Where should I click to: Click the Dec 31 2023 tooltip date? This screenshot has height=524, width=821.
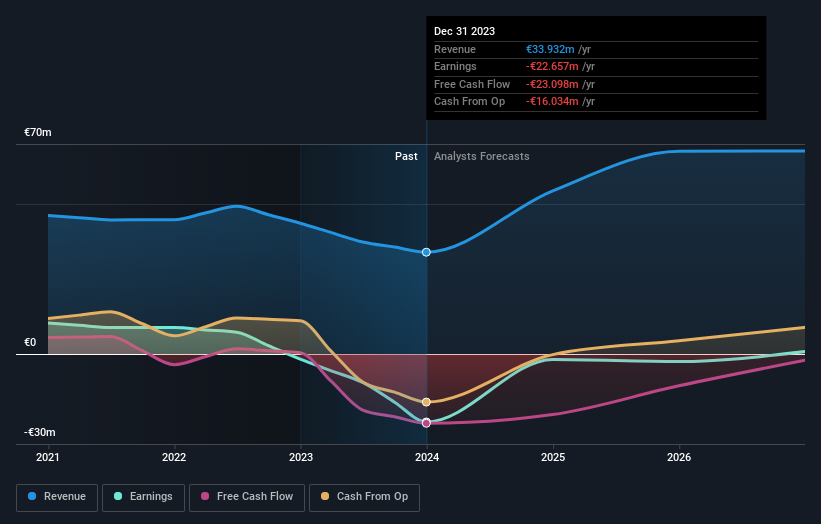point(464,31)
